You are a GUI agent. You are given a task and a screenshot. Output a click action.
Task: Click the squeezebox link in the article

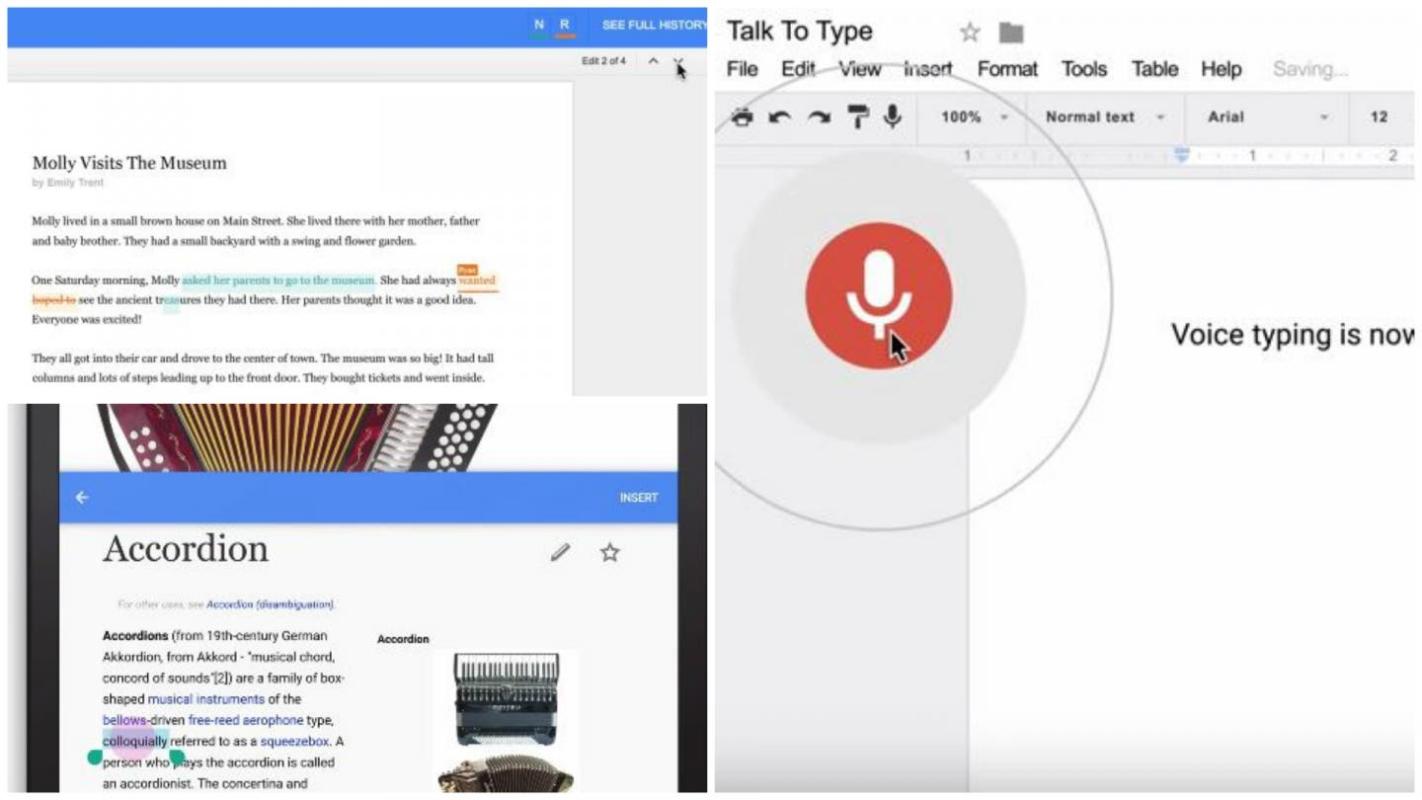294,741
